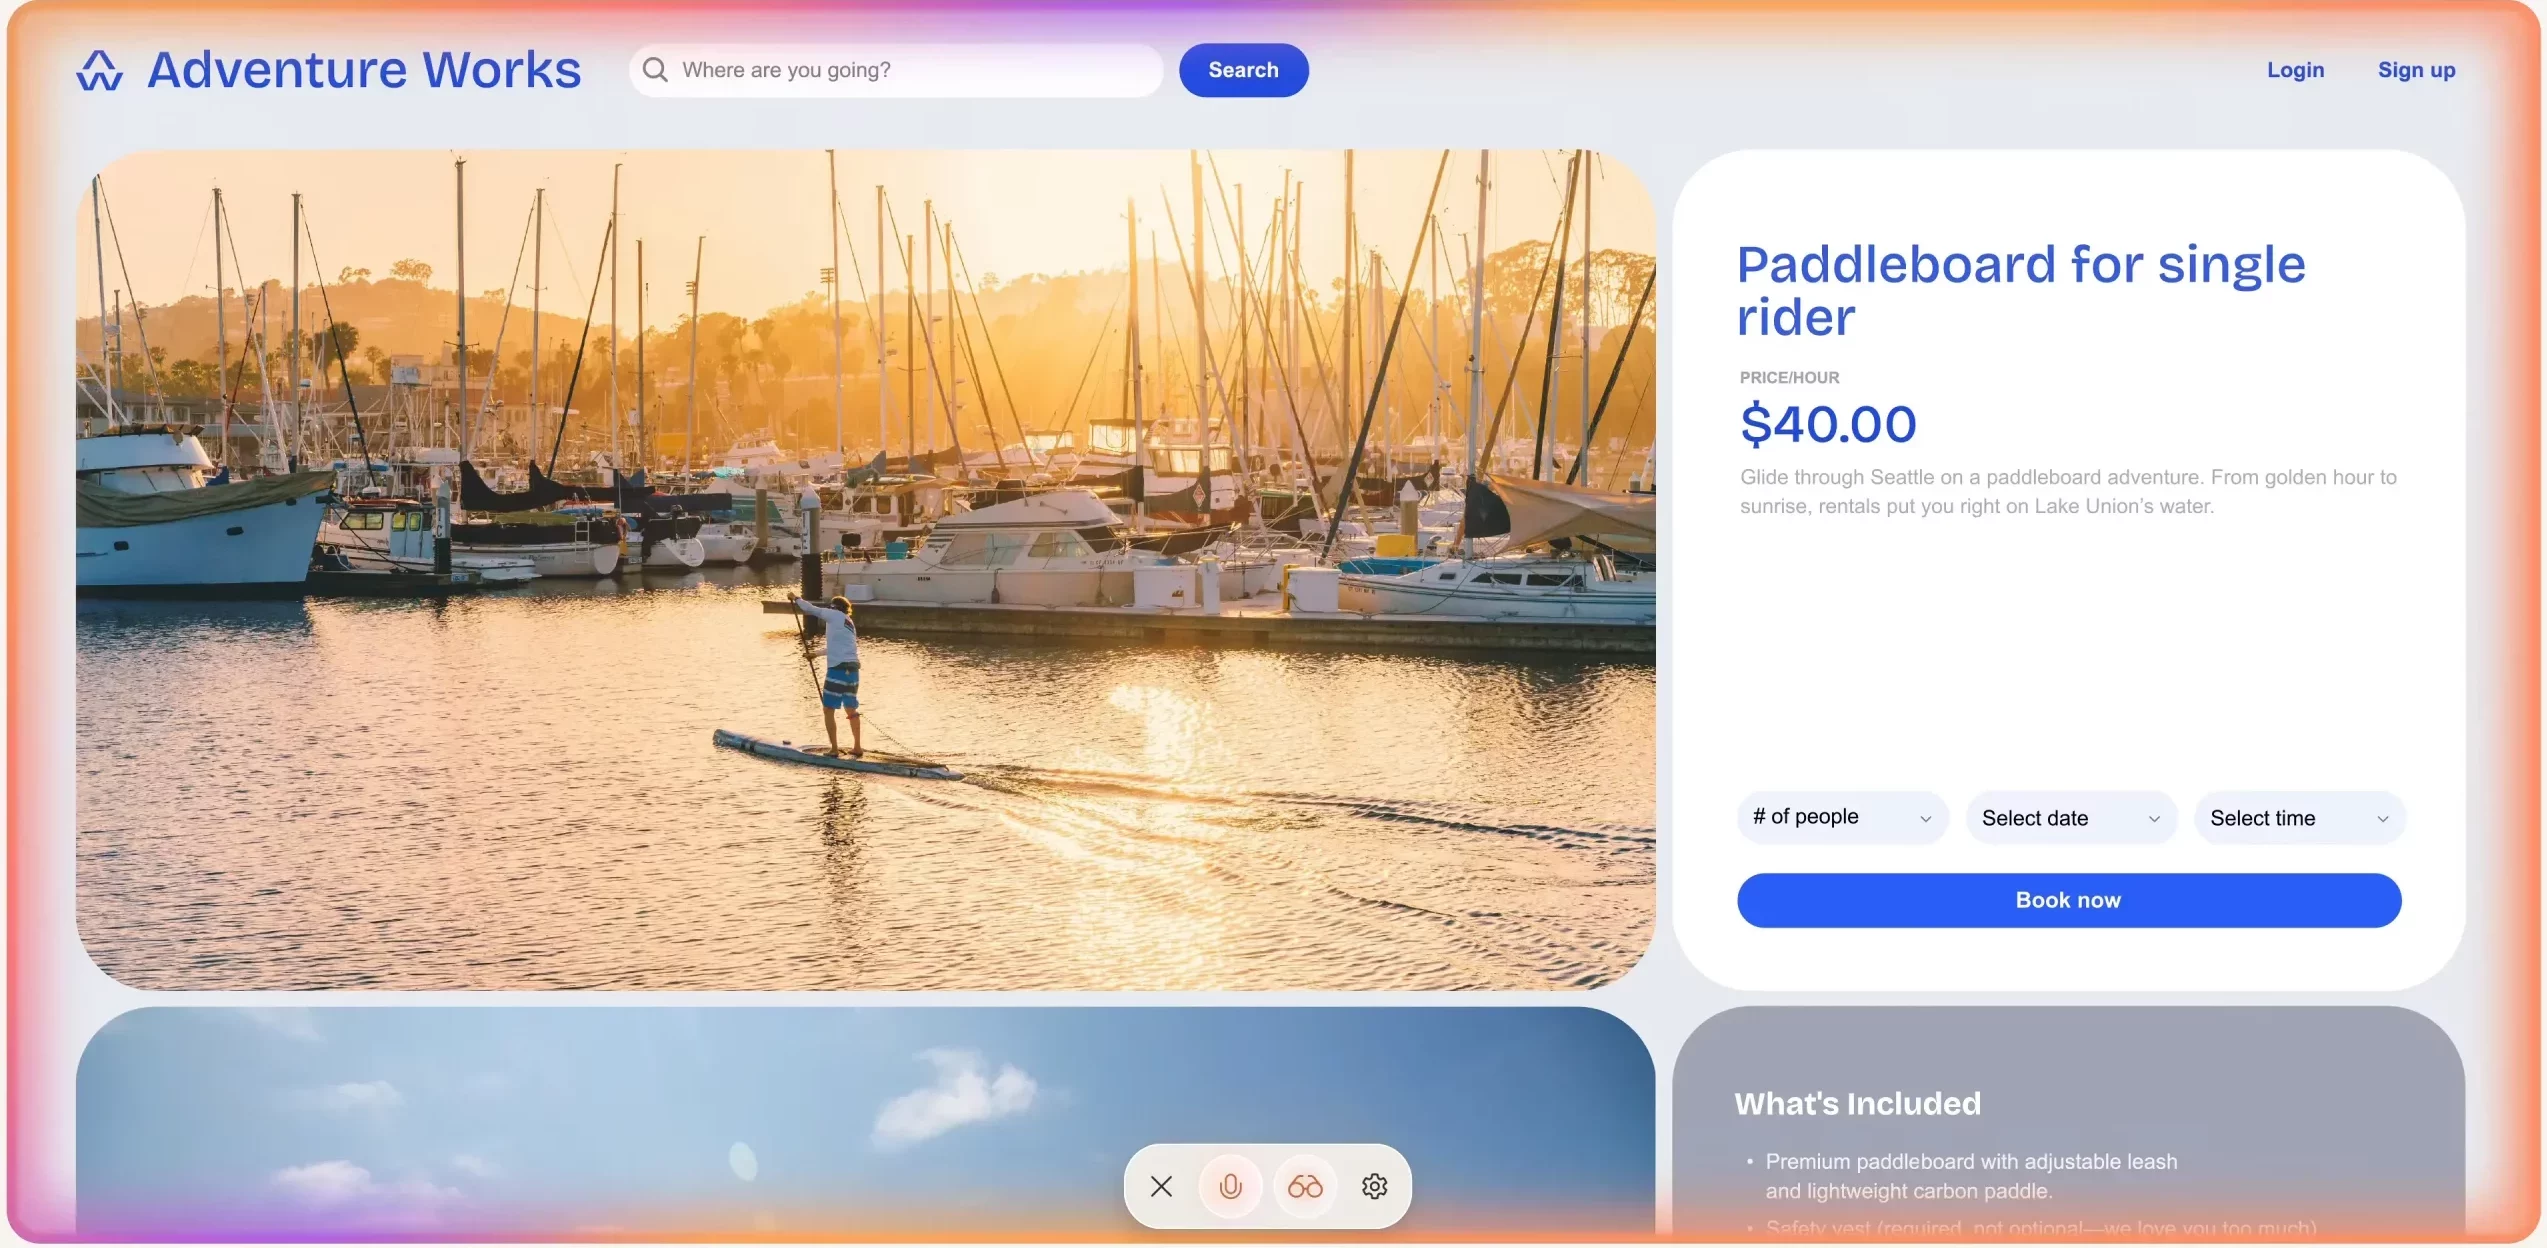The image size is (2547, 1248).
Task: Click the Login link
Action: click(x=2295, y=70)
